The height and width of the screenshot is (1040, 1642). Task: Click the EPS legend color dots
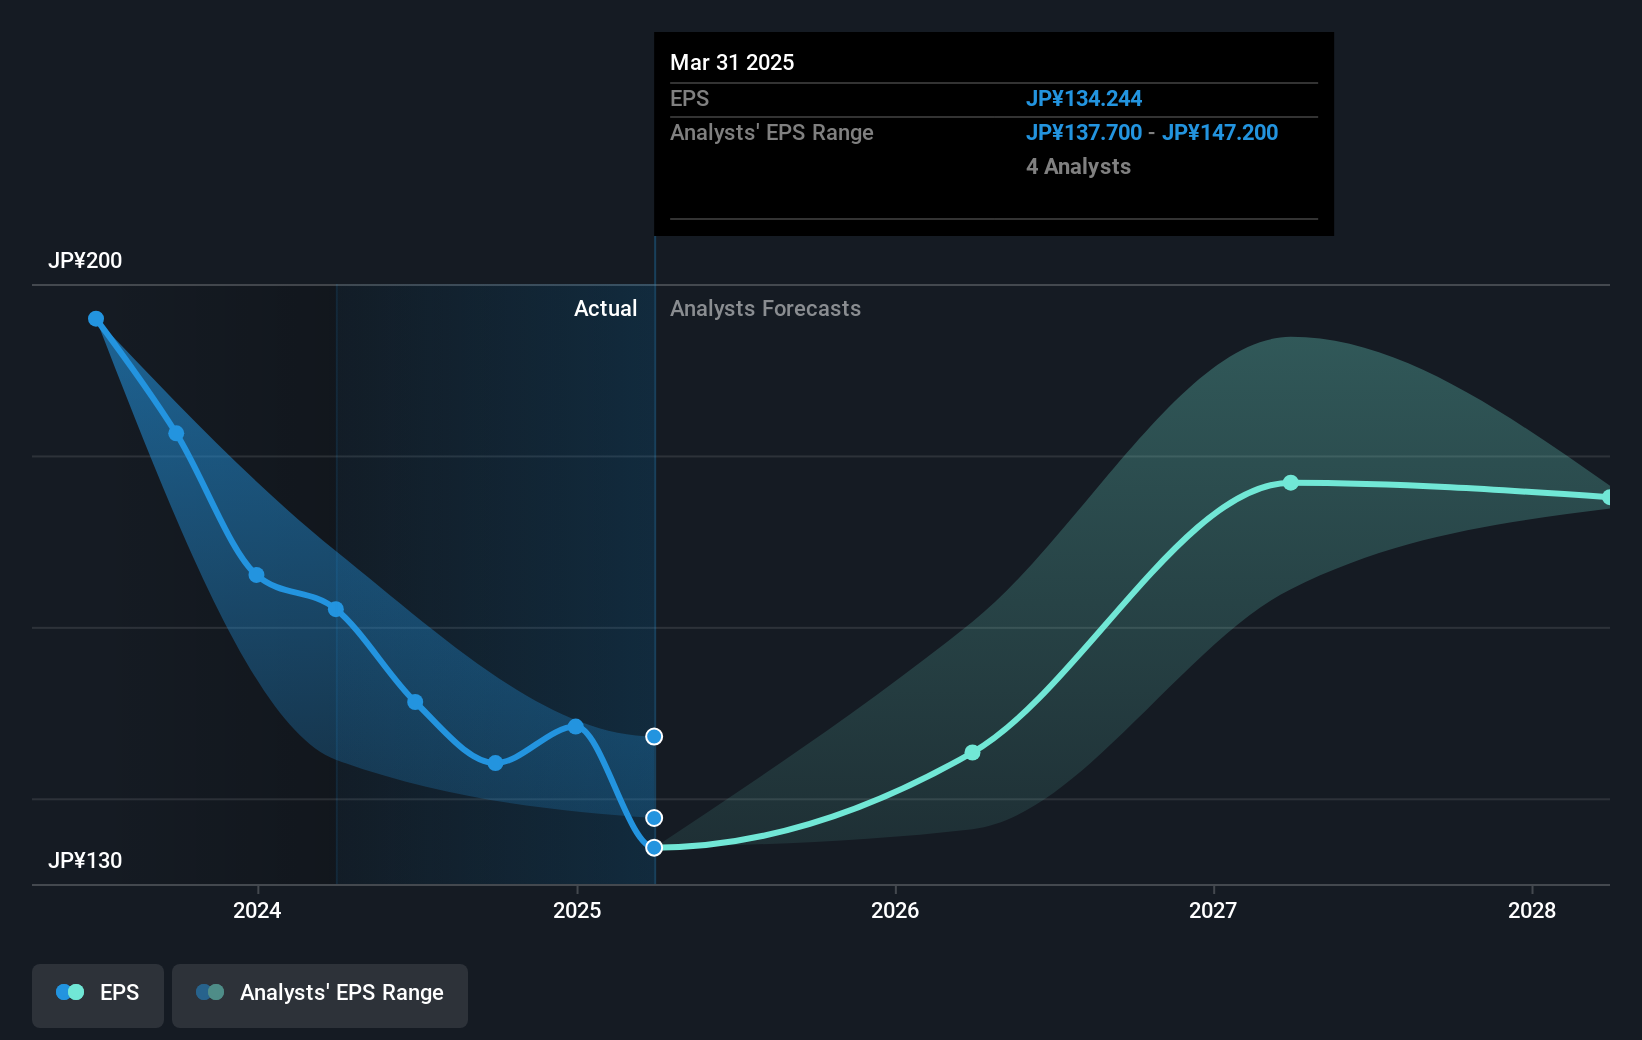coord(70,992)
